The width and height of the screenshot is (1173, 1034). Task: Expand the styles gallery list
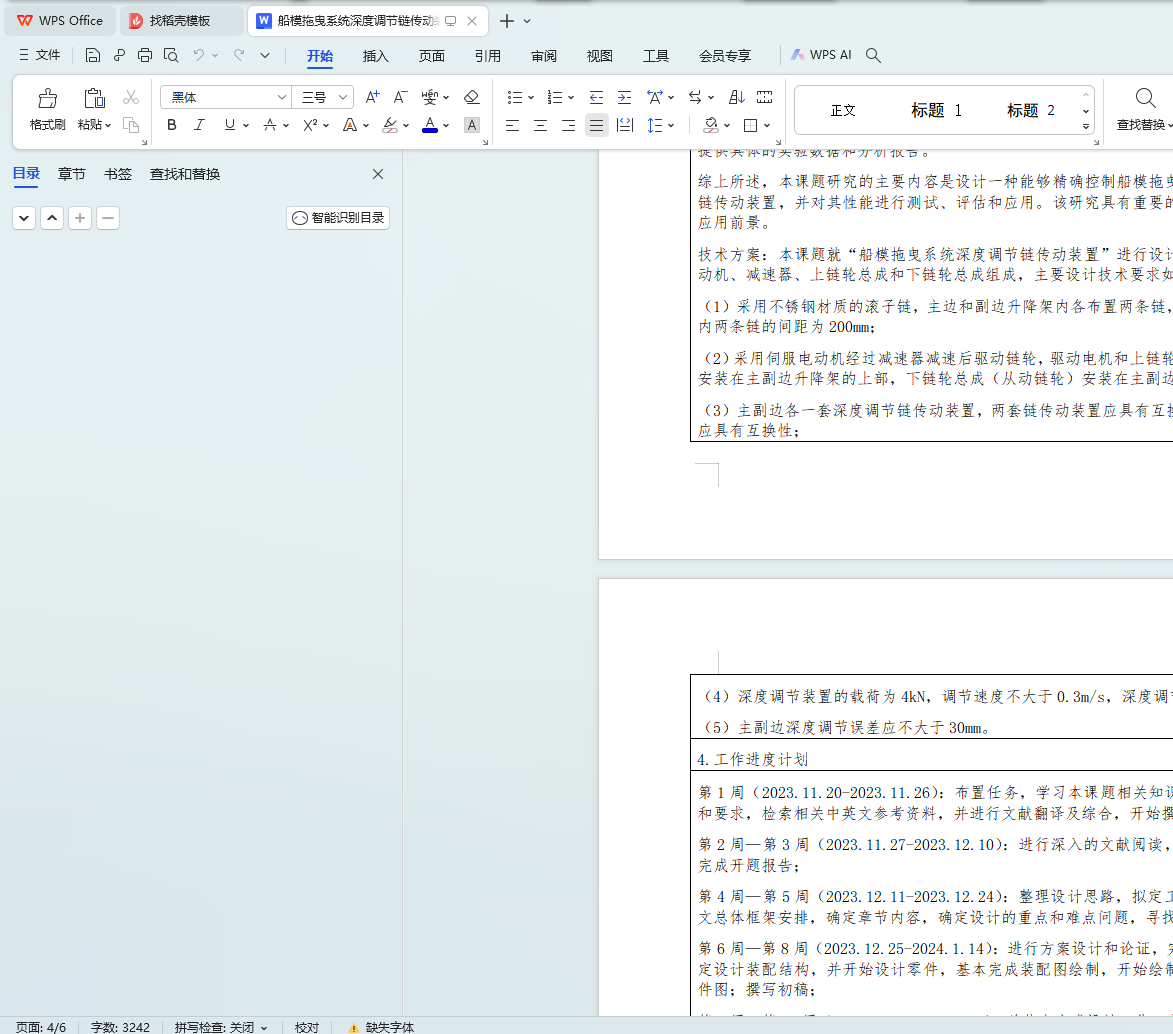pyautogui.click(x=1085, y=126)
